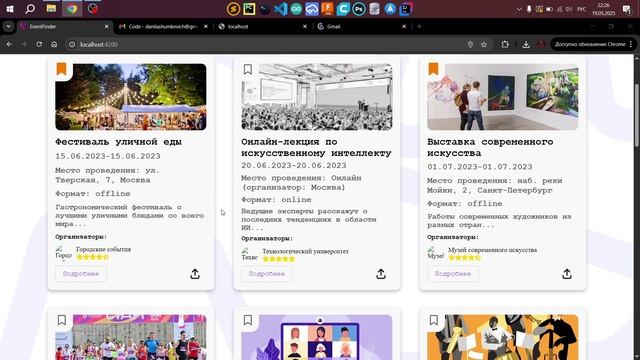This screenshot has height=360, width=640.
Task: Click the page vertical scrollbar
Action: click(x=636, y=114)
